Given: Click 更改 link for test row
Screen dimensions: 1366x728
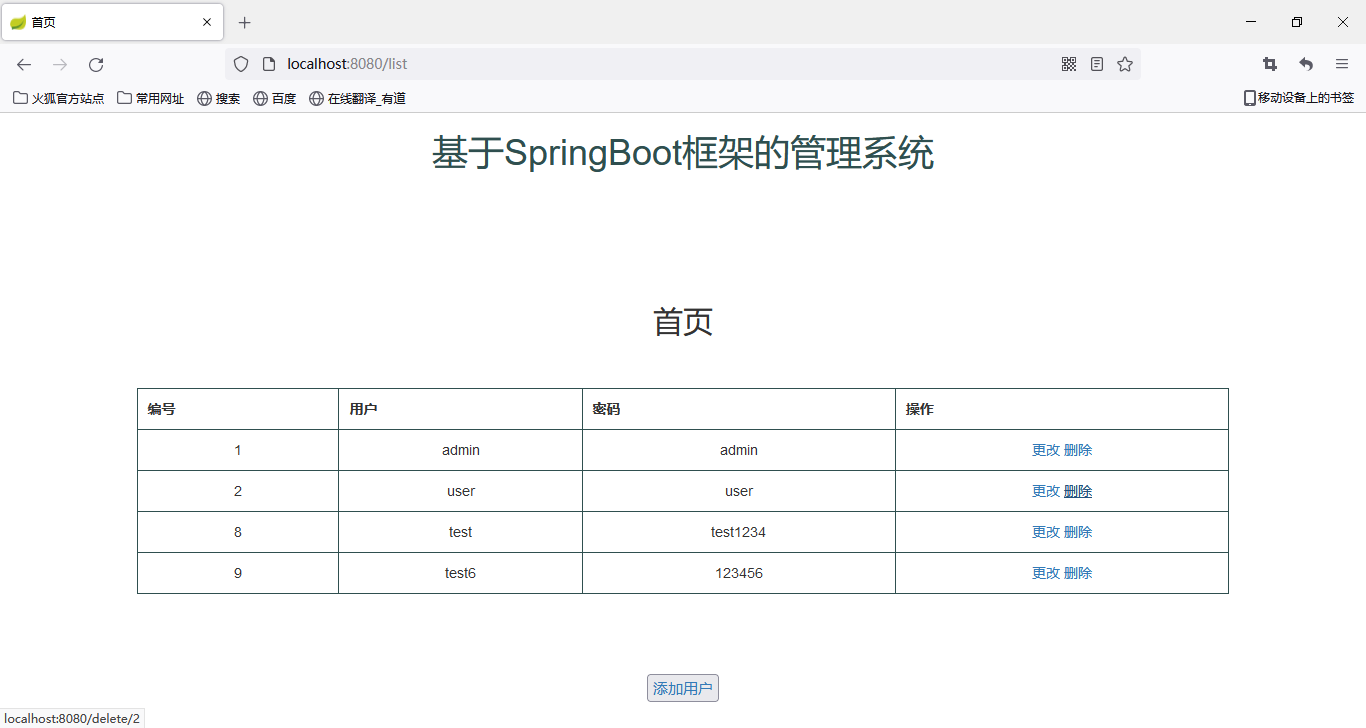Looking at the screenshot, I should coord(1046,532).
